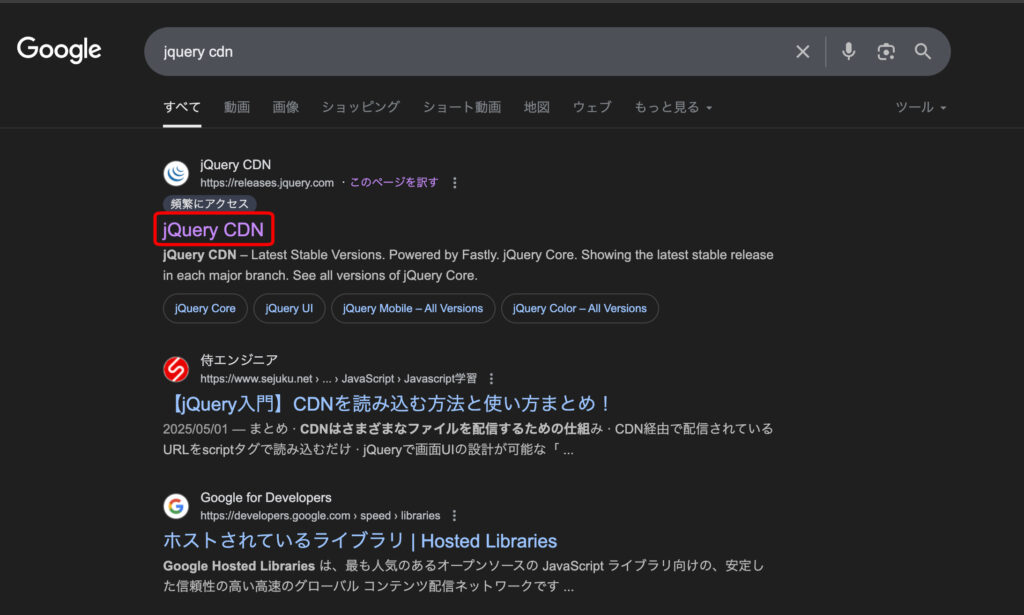Switch to the ウェブ tab

[592, 107]
